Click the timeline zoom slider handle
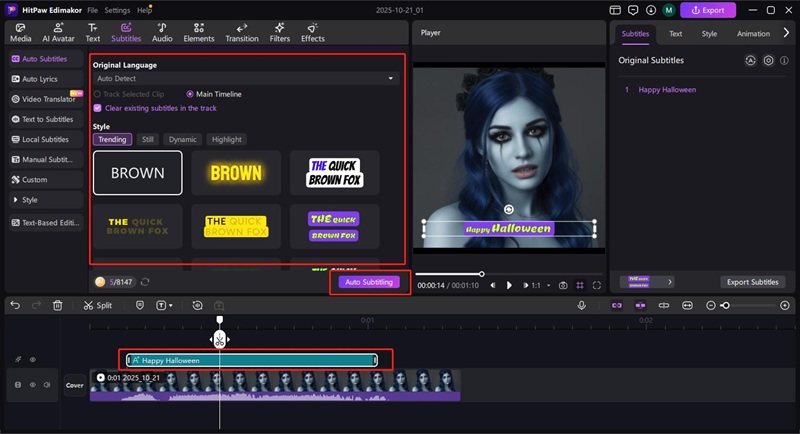This screenshot has height=434, width=800. coord(726,305)
